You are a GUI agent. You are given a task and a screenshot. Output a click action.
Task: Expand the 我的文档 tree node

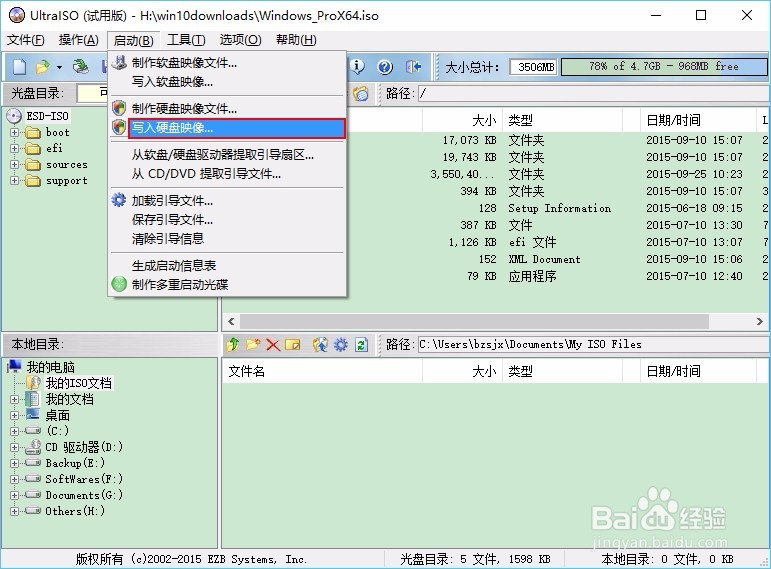point(14,399)
